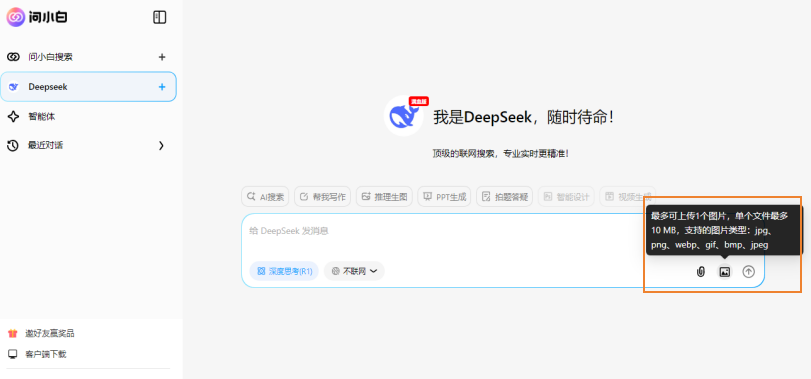Click the DeepSeek whale avatar

pos(404,116)
